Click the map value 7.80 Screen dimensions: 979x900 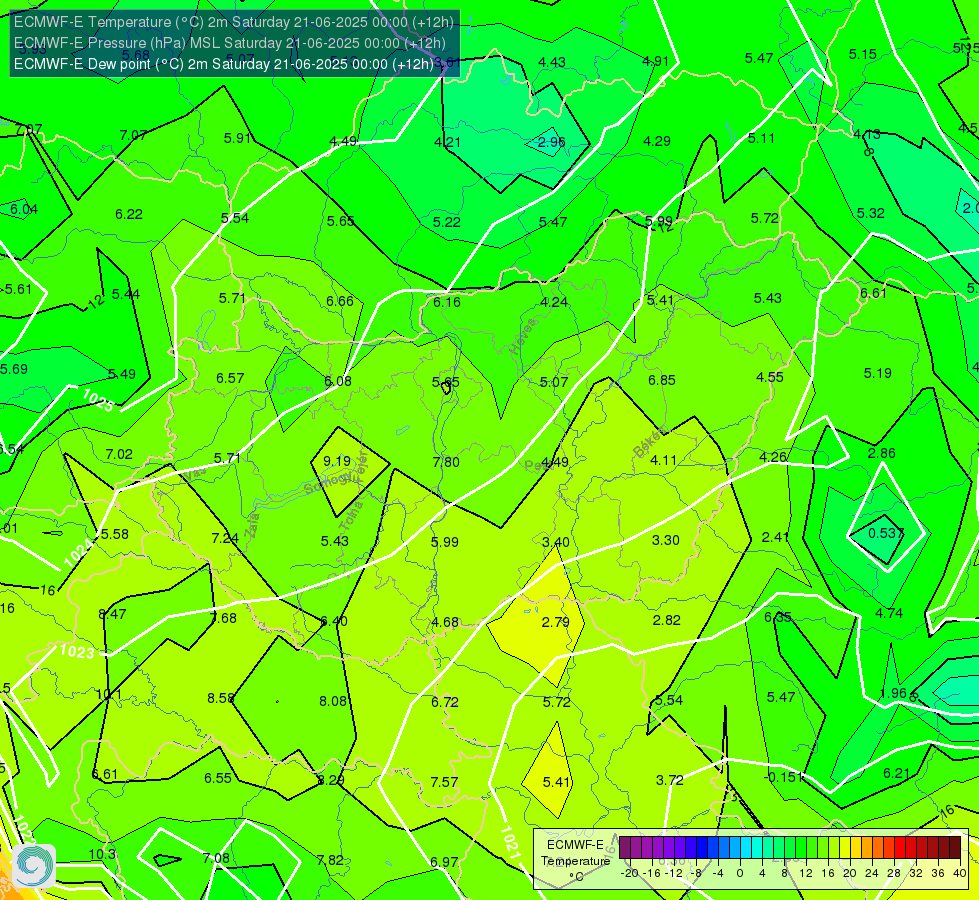[446, 462]
